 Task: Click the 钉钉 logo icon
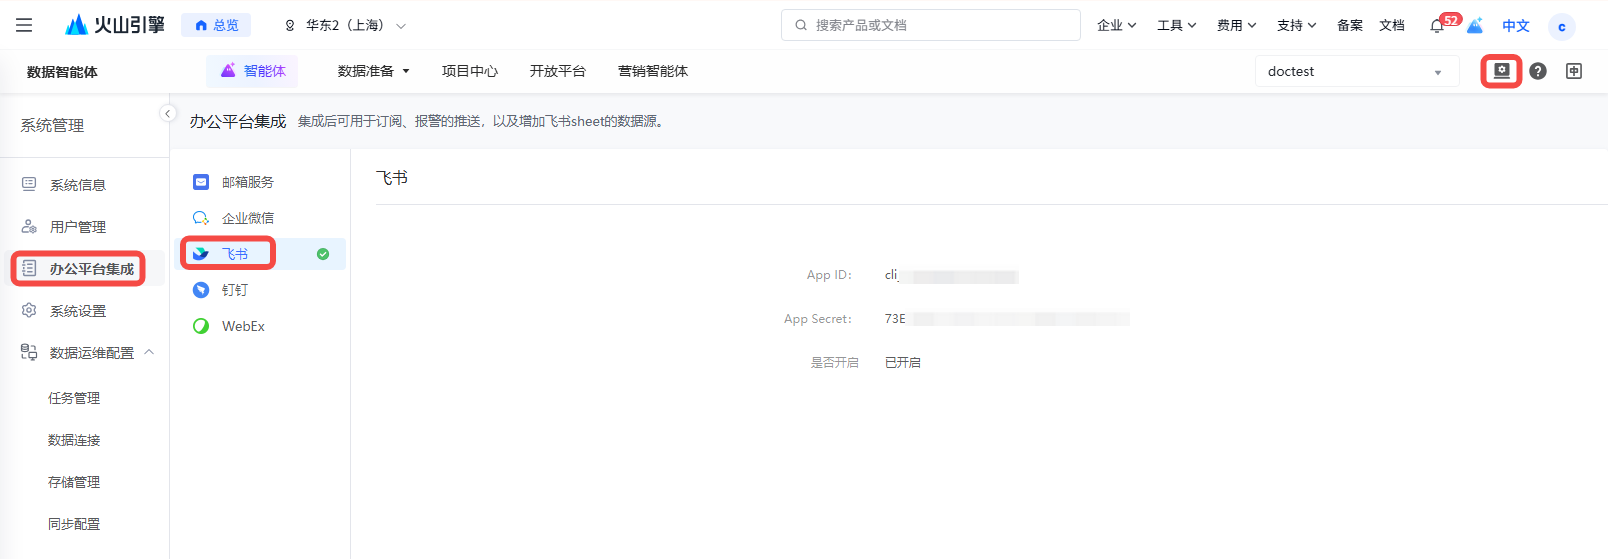[201, 290]
